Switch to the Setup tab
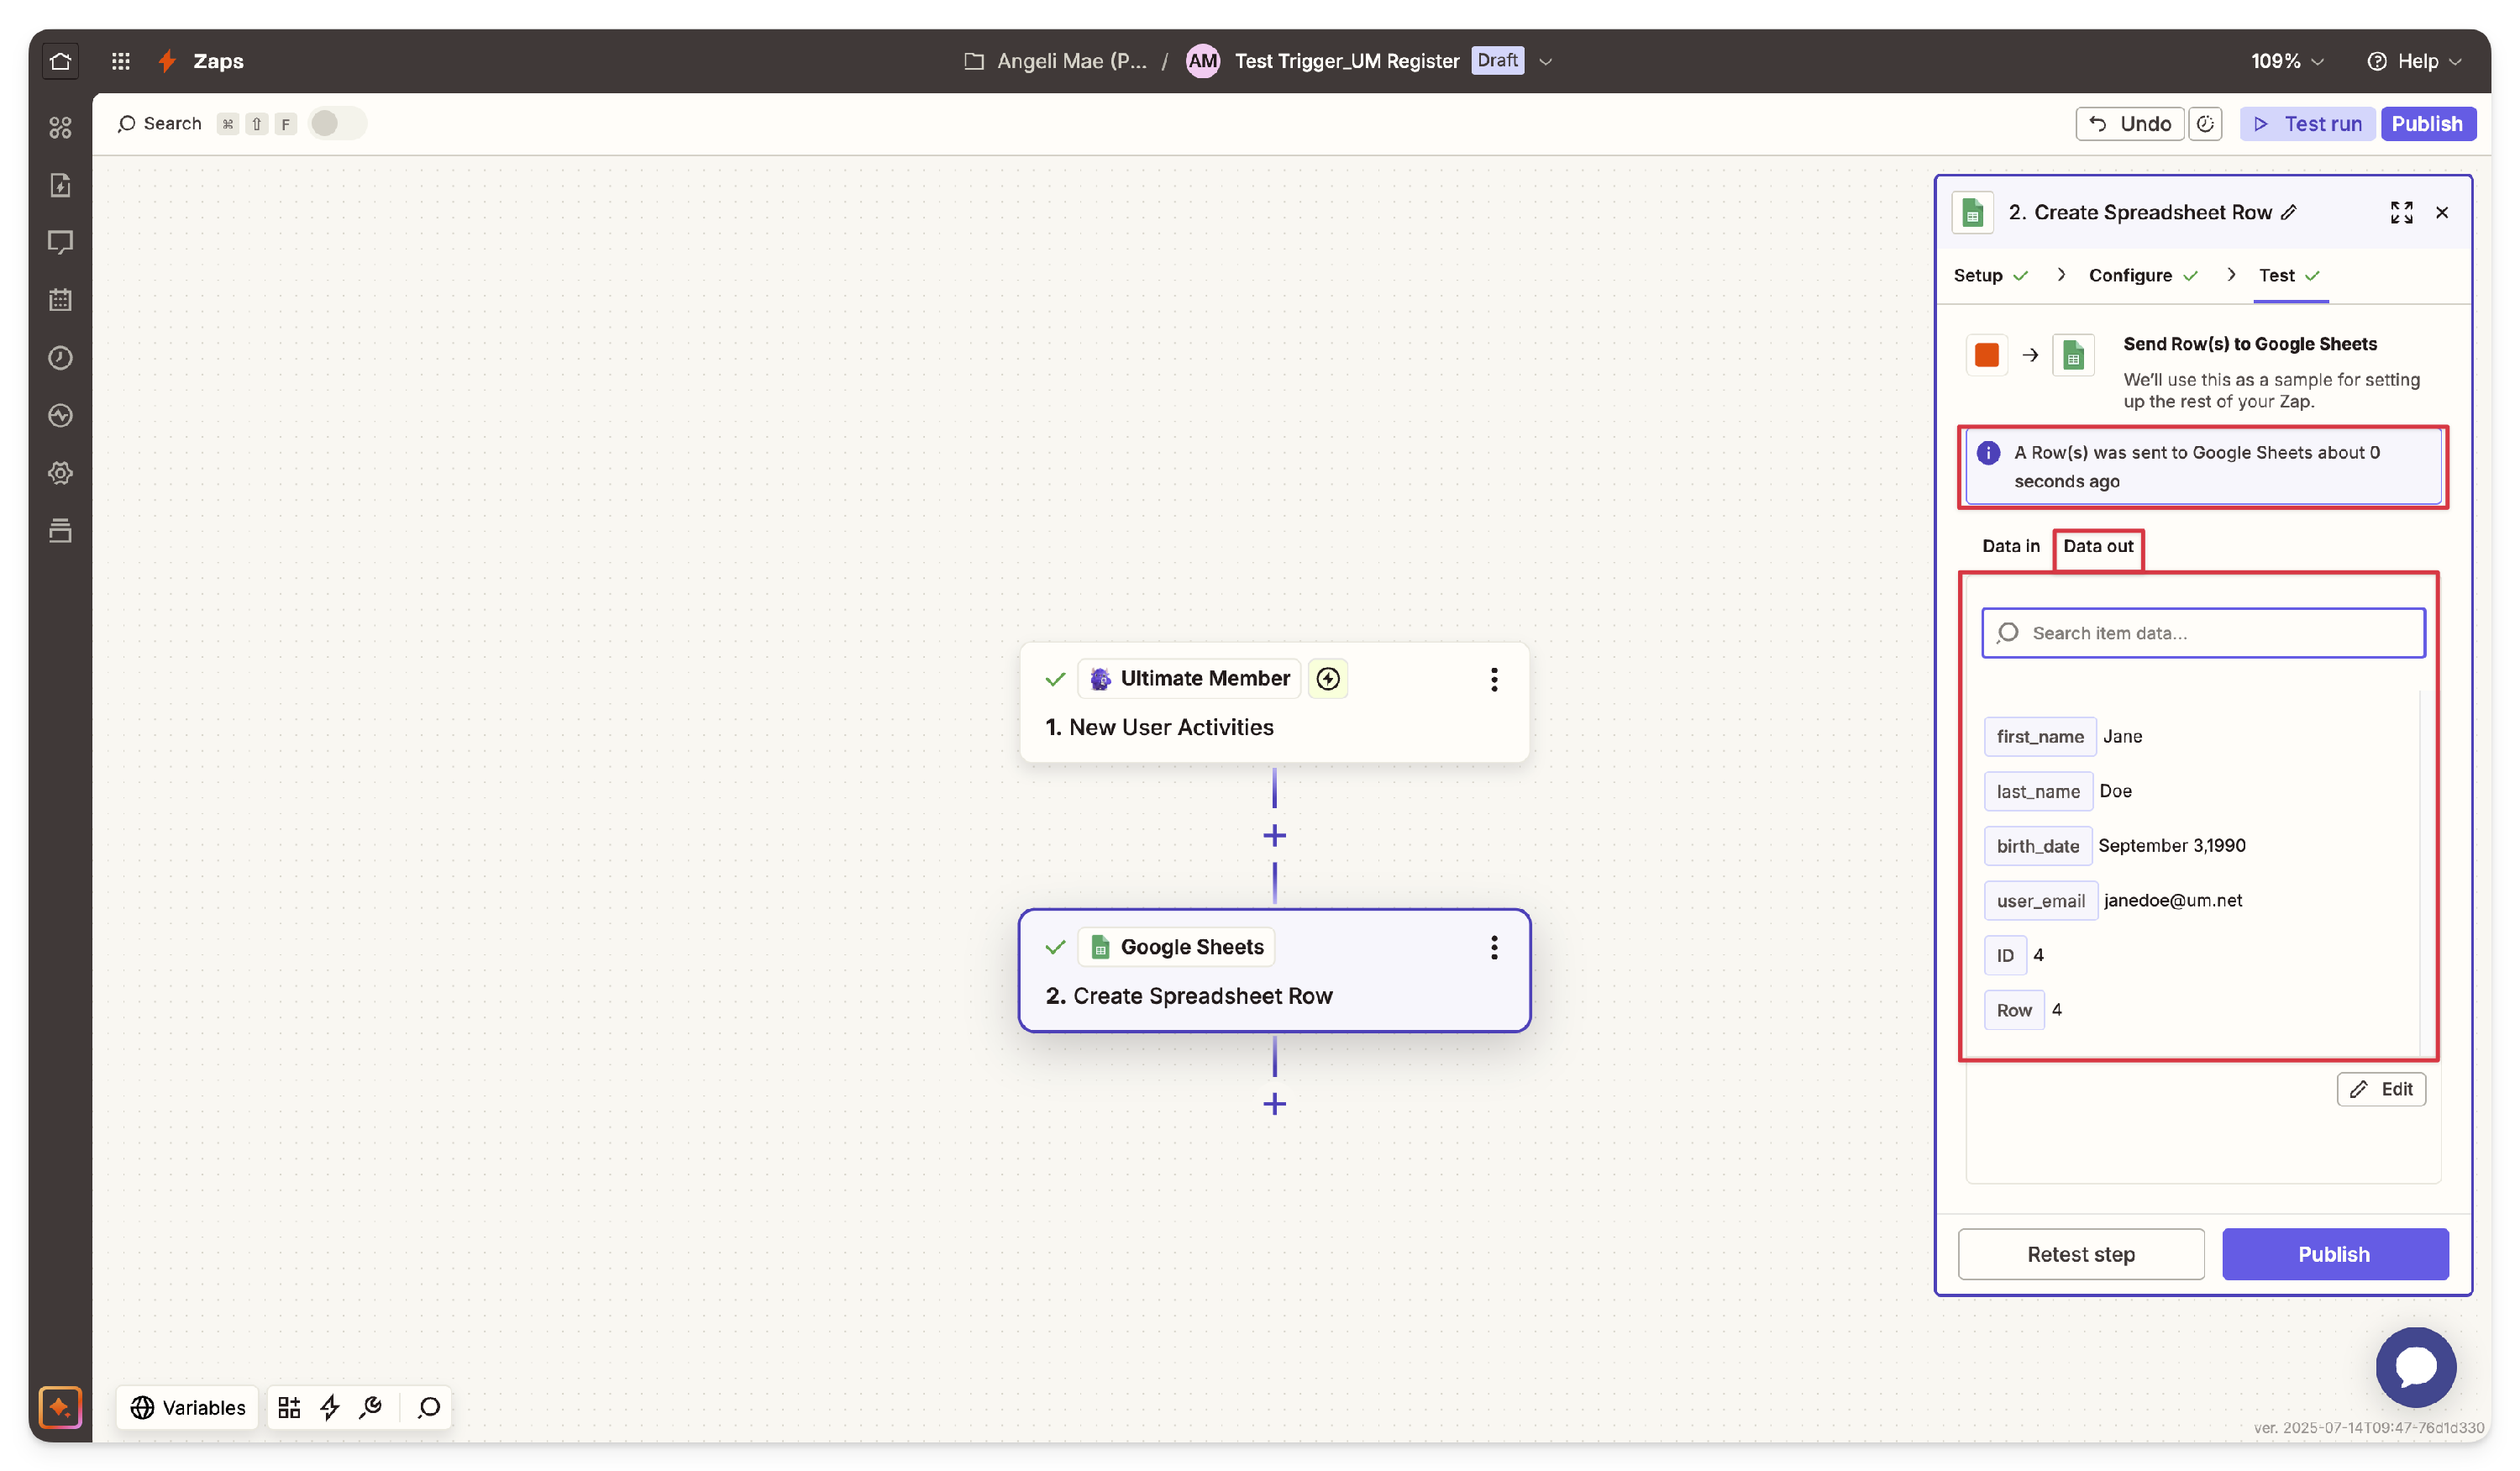 1990,275
